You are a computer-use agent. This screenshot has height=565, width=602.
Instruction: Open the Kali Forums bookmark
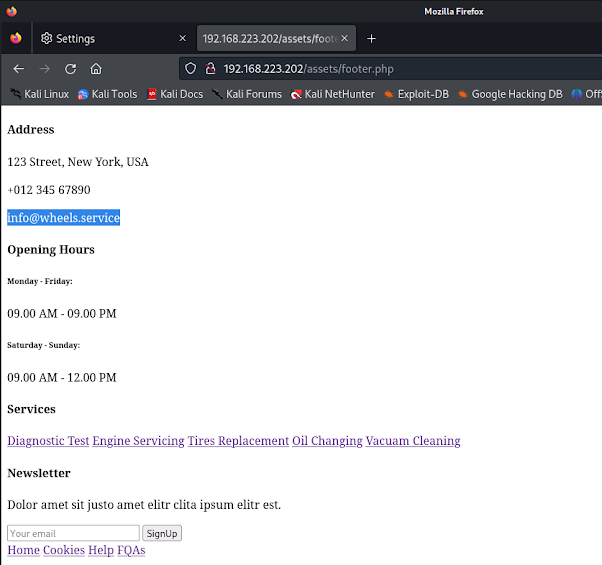tap(247, 94)
